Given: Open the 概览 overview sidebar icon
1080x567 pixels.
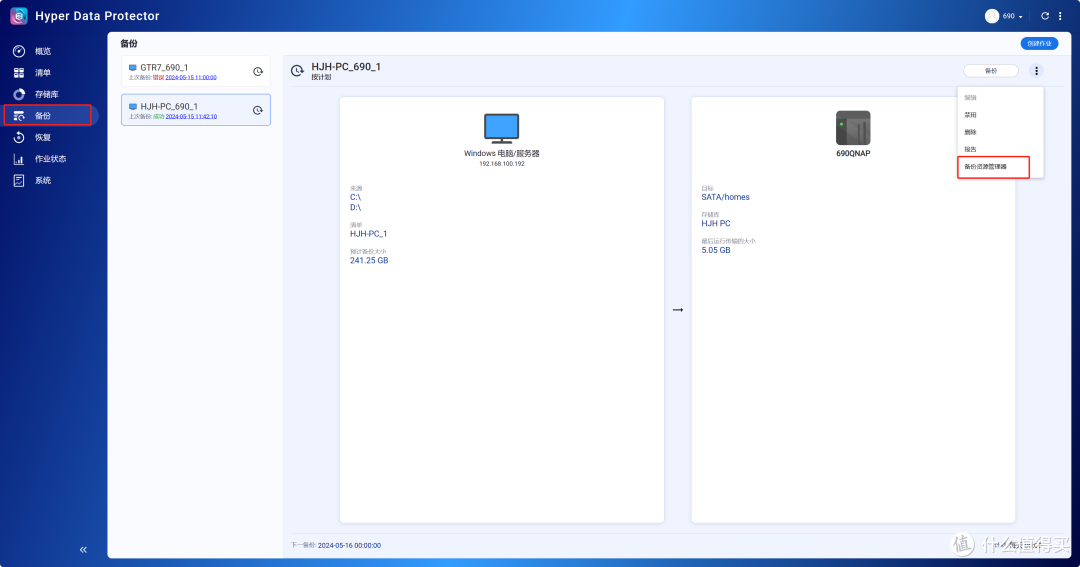Looking at the screenshot, I should pos(19,51).
